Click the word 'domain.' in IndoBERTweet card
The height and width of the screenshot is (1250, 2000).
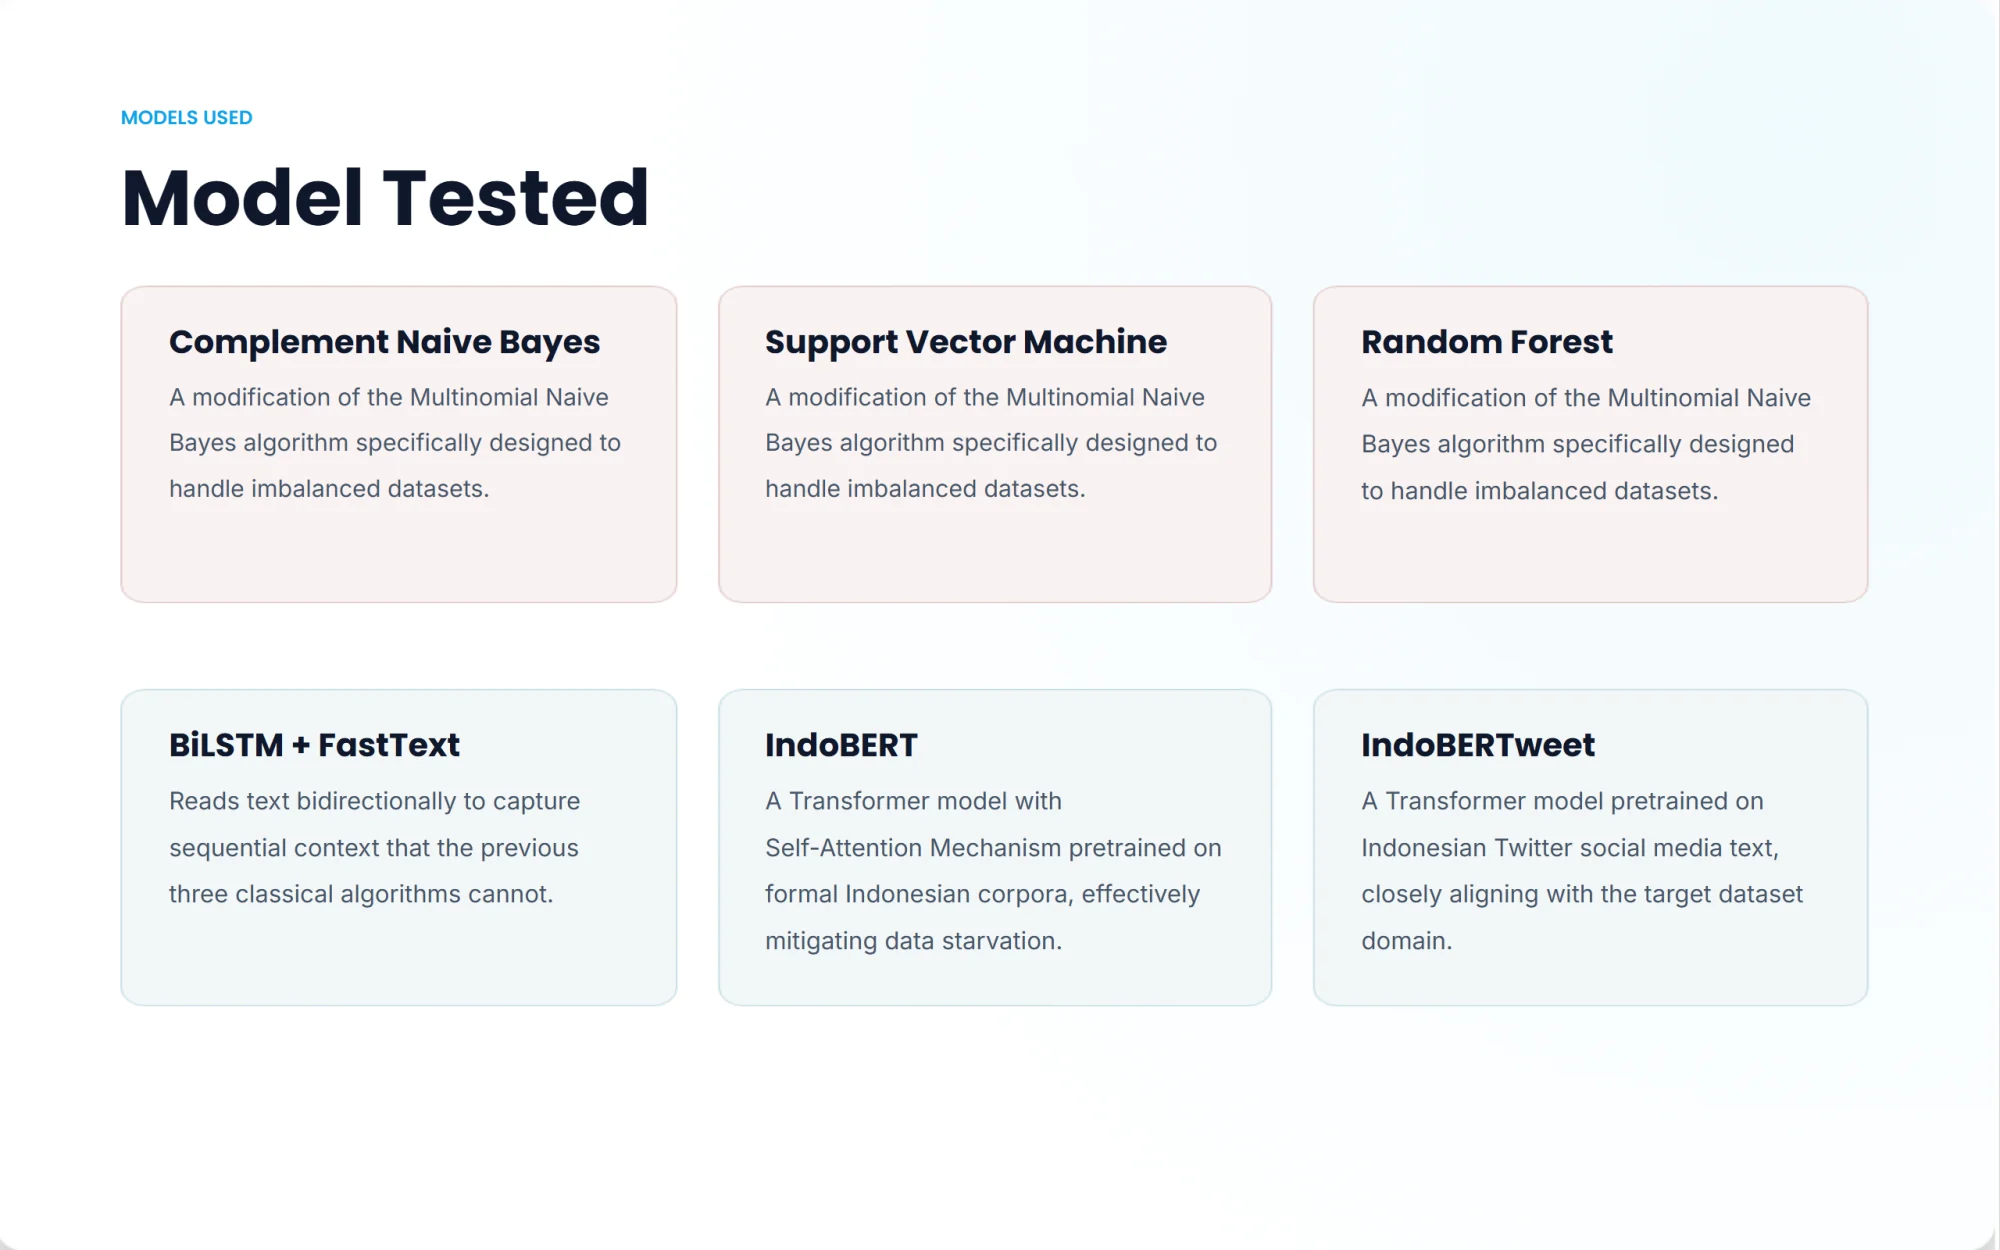1406,941
